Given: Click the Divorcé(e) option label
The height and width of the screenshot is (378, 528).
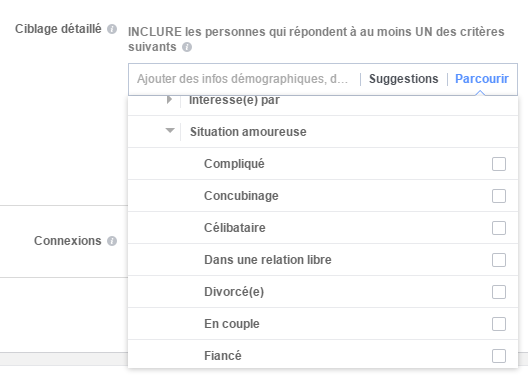Looking at the screenshot, I should click(x=234, y=292).
